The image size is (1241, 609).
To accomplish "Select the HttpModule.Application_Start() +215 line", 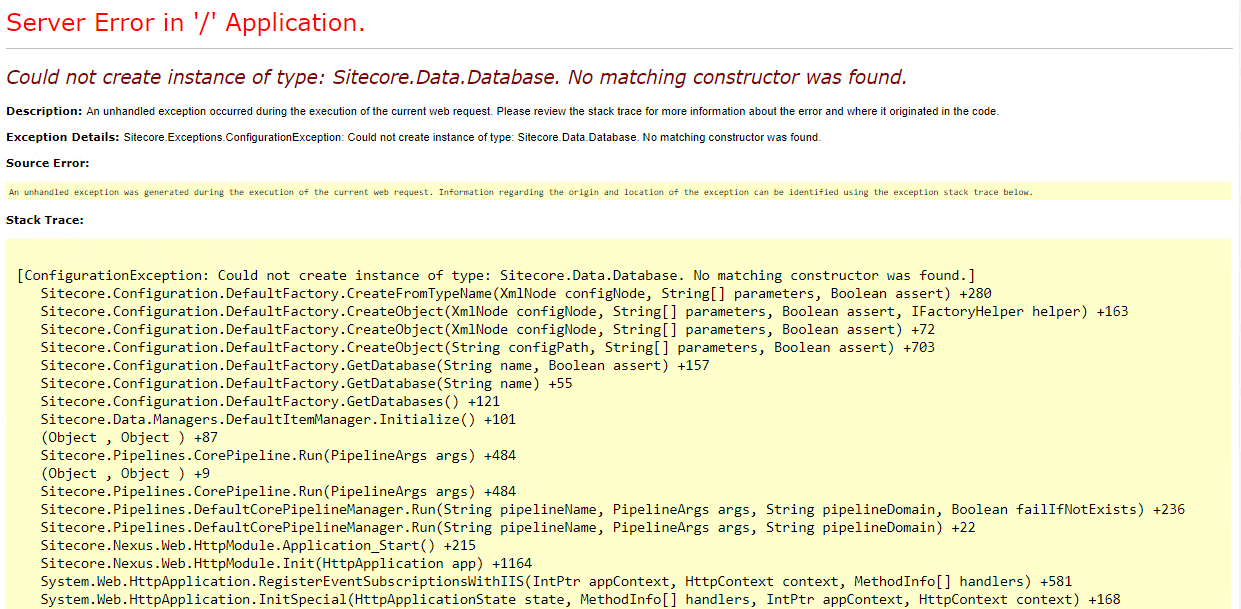I will click(x=259, y=545).
